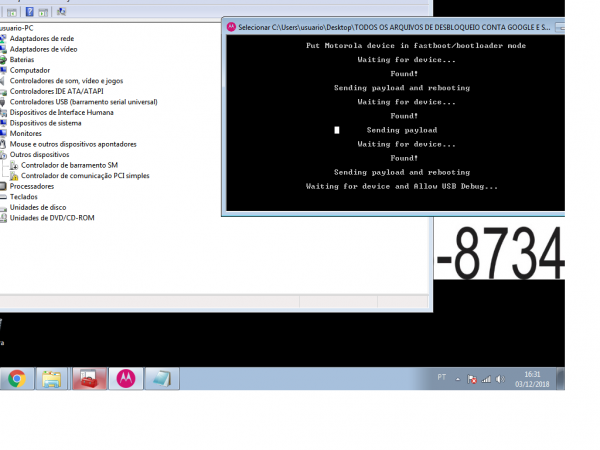Open Help from the blue question-mark icon

(x=29, y=12)
